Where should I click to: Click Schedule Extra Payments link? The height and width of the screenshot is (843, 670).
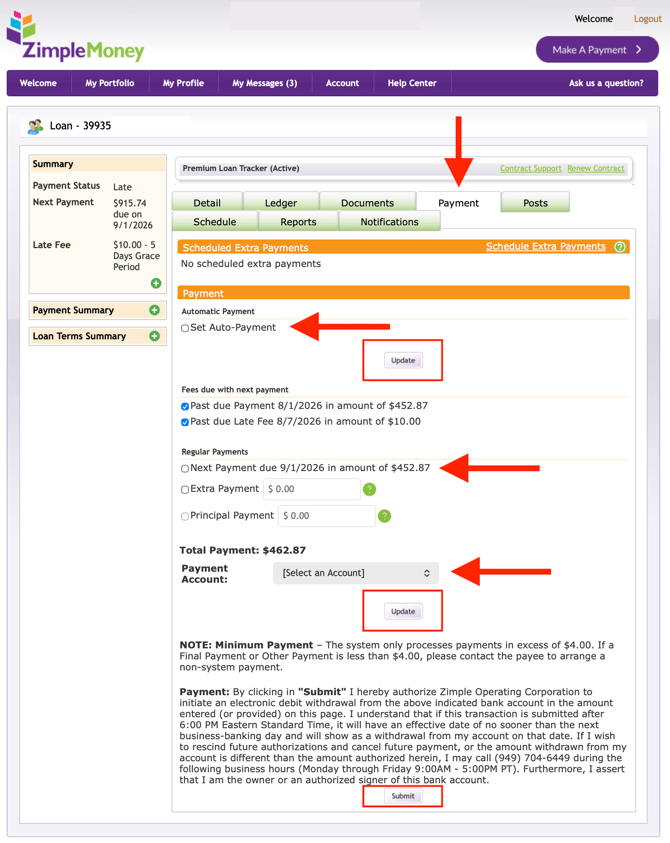tap(546, 246)
